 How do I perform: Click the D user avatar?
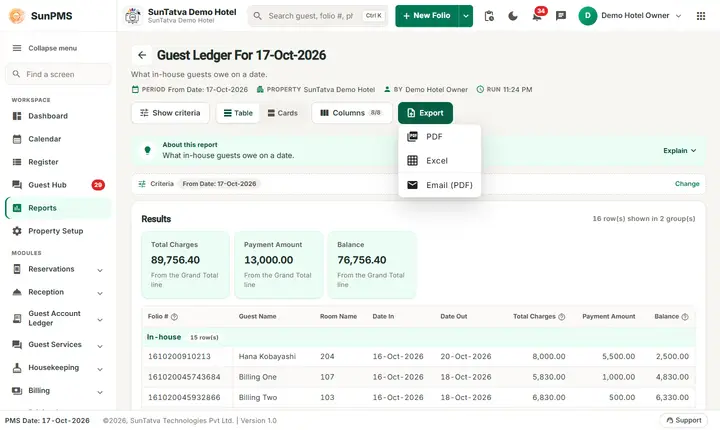click(587, 16)
